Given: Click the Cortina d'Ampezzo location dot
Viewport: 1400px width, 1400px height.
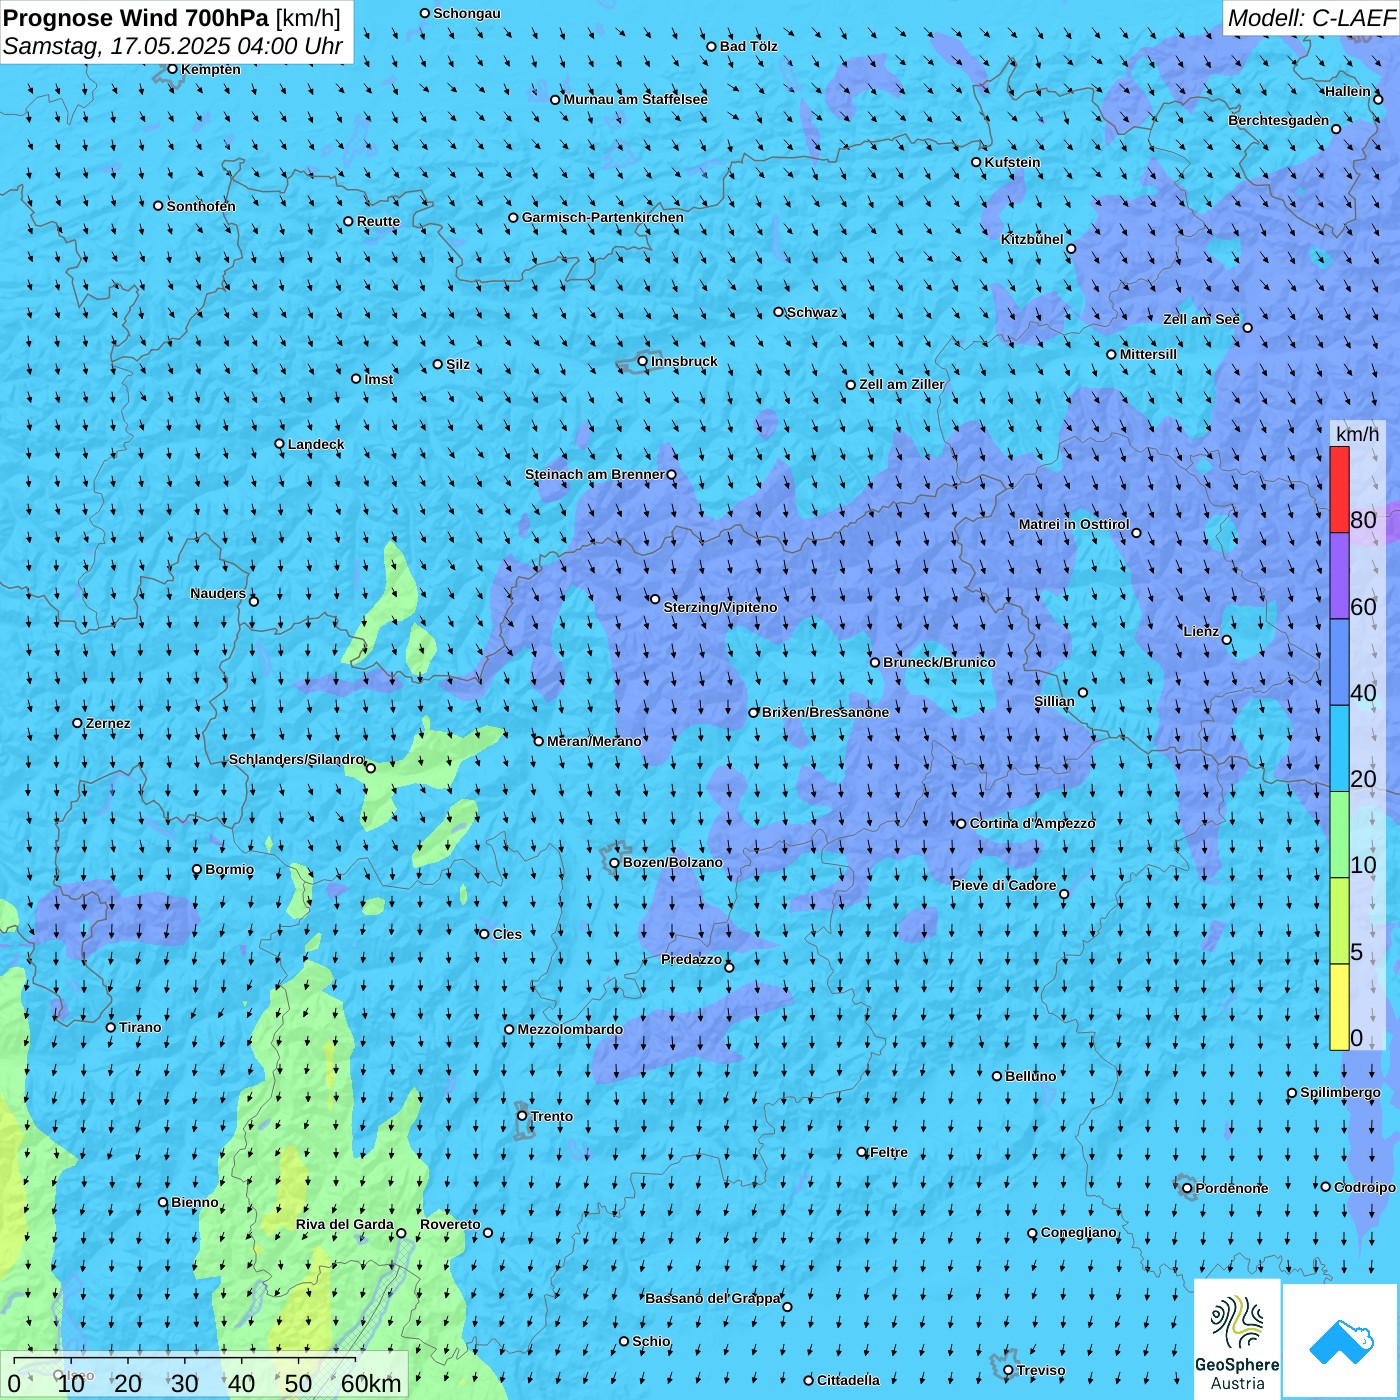Looking at the screenshot, I should [x=962, y=824].
